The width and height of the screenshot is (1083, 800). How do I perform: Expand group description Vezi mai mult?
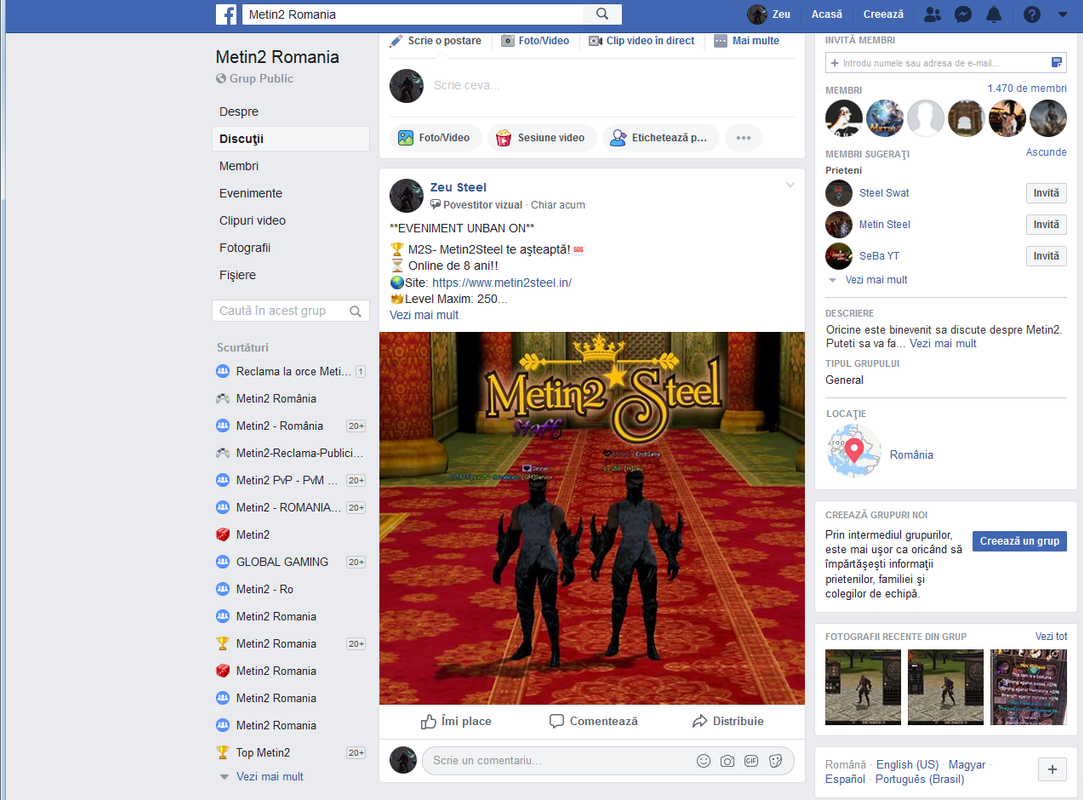click(943, 343)
